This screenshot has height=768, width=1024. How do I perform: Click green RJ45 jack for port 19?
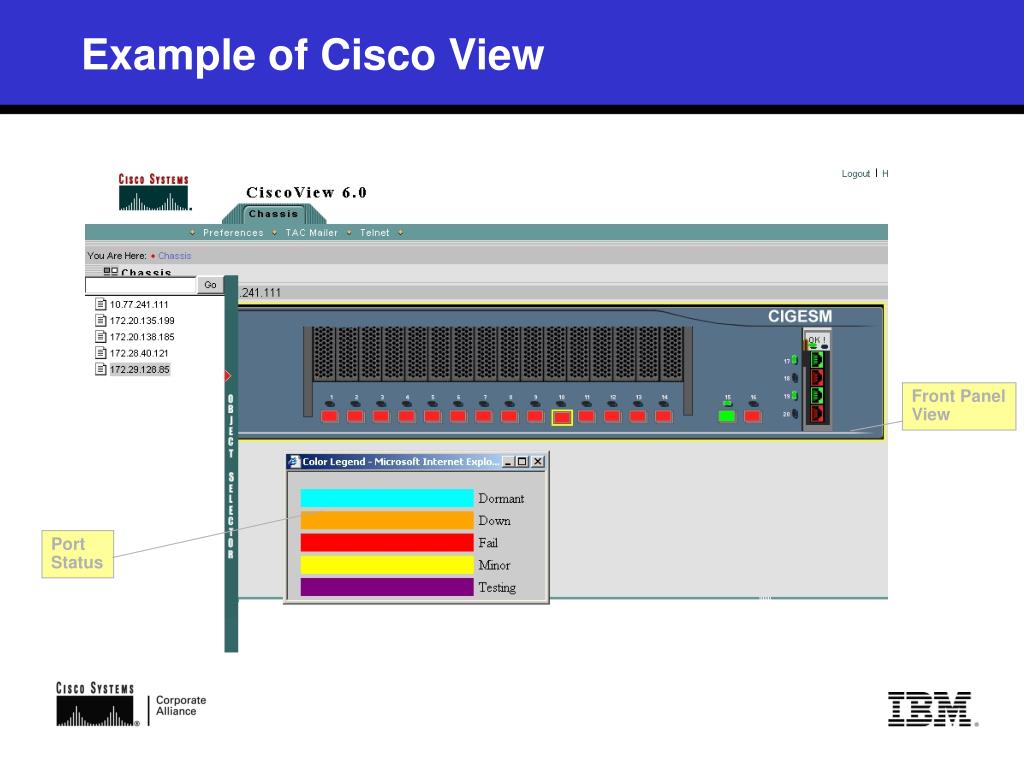(x=817, y=395)
